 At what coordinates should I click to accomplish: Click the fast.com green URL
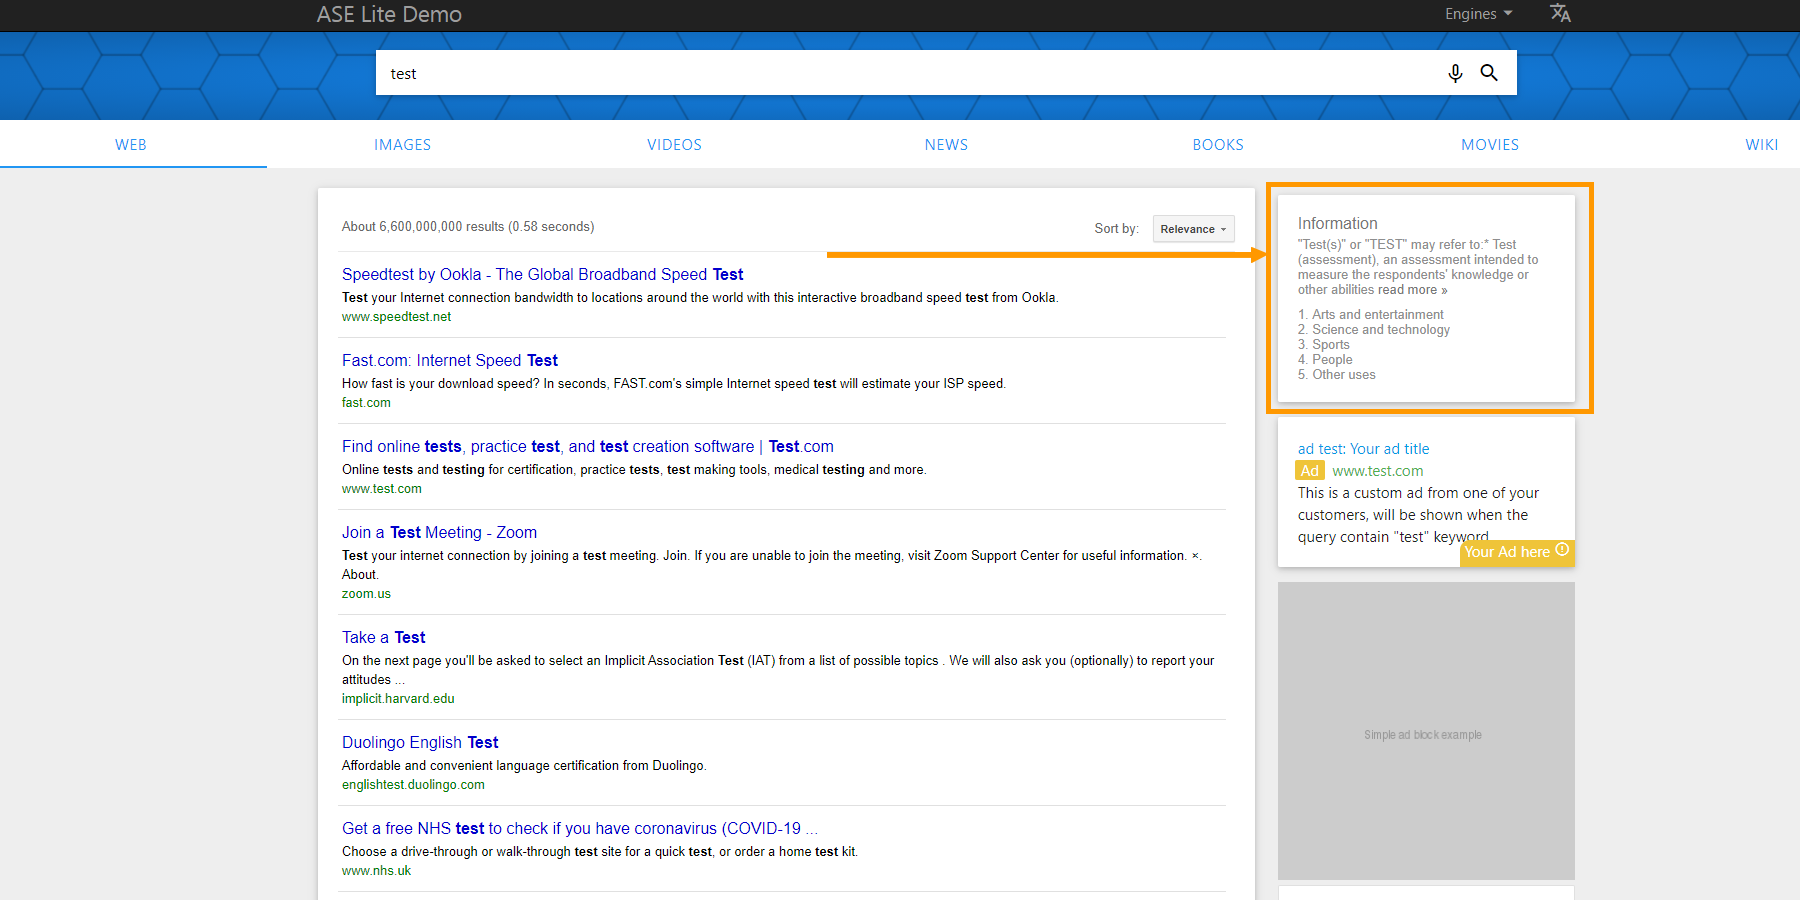pos(366,403)
